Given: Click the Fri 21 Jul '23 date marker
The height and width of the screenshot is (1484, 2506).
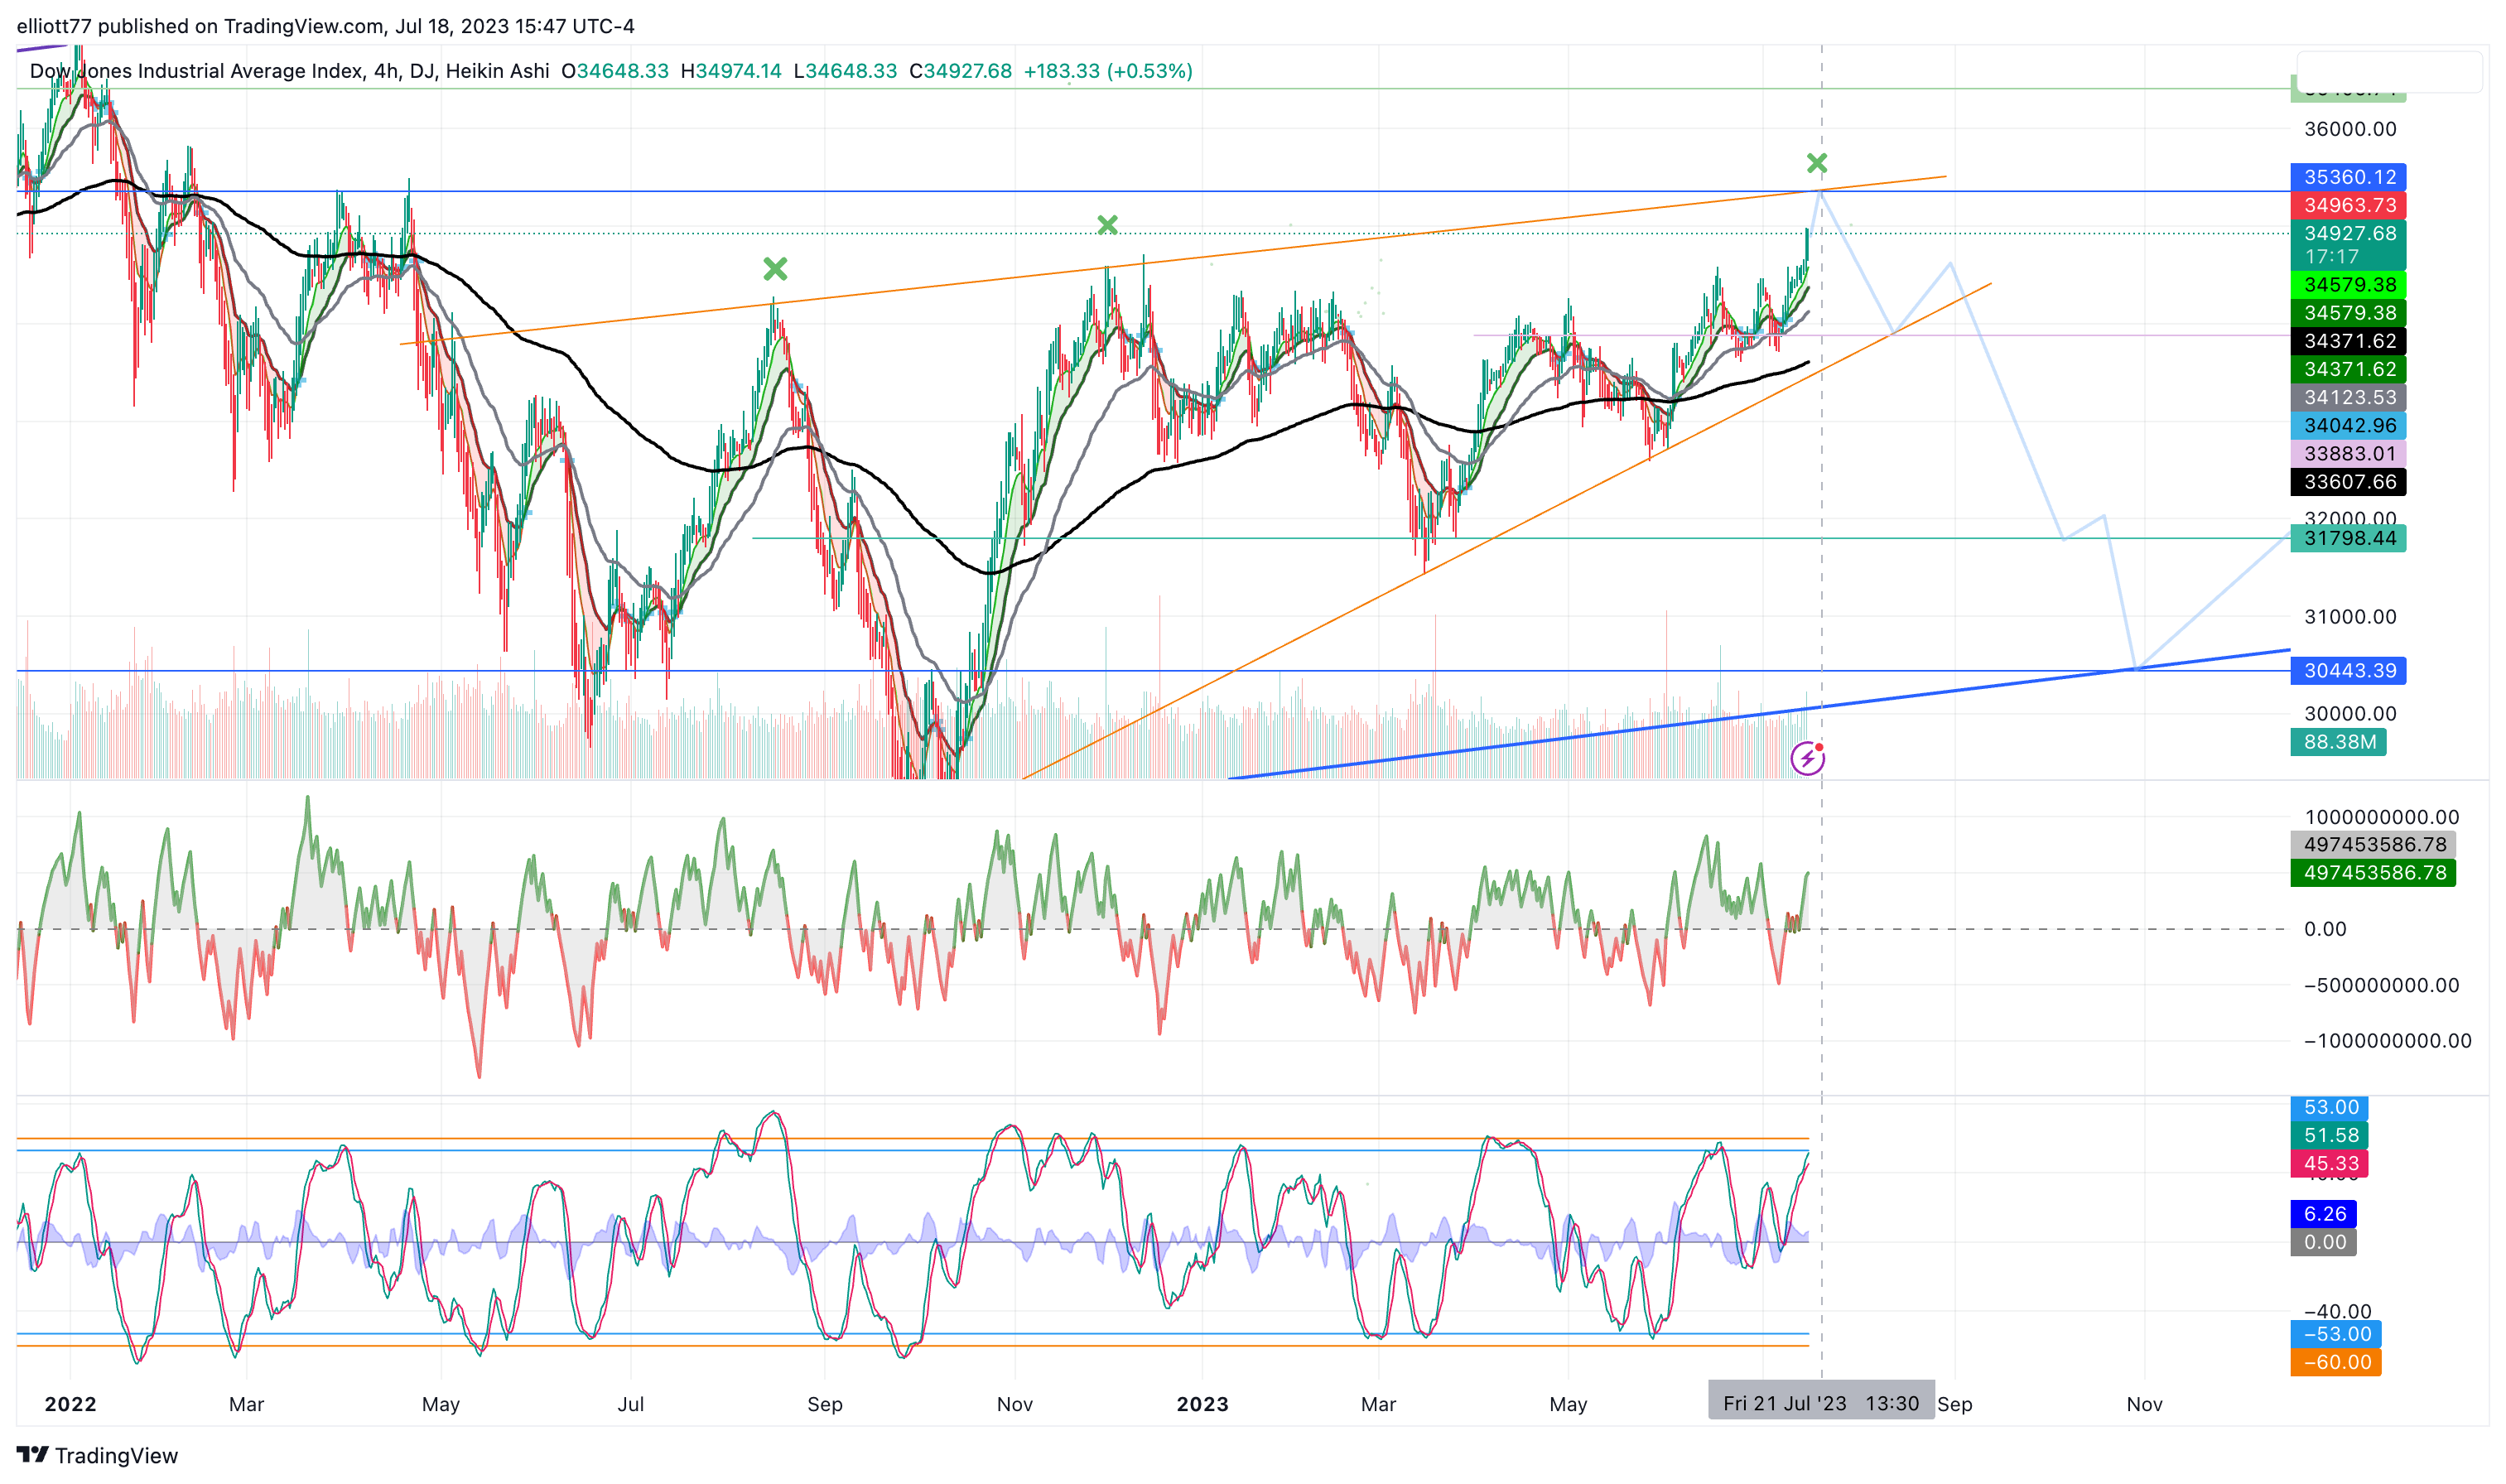Looking at the screenshot, I should click(x=1821, y=1403).
